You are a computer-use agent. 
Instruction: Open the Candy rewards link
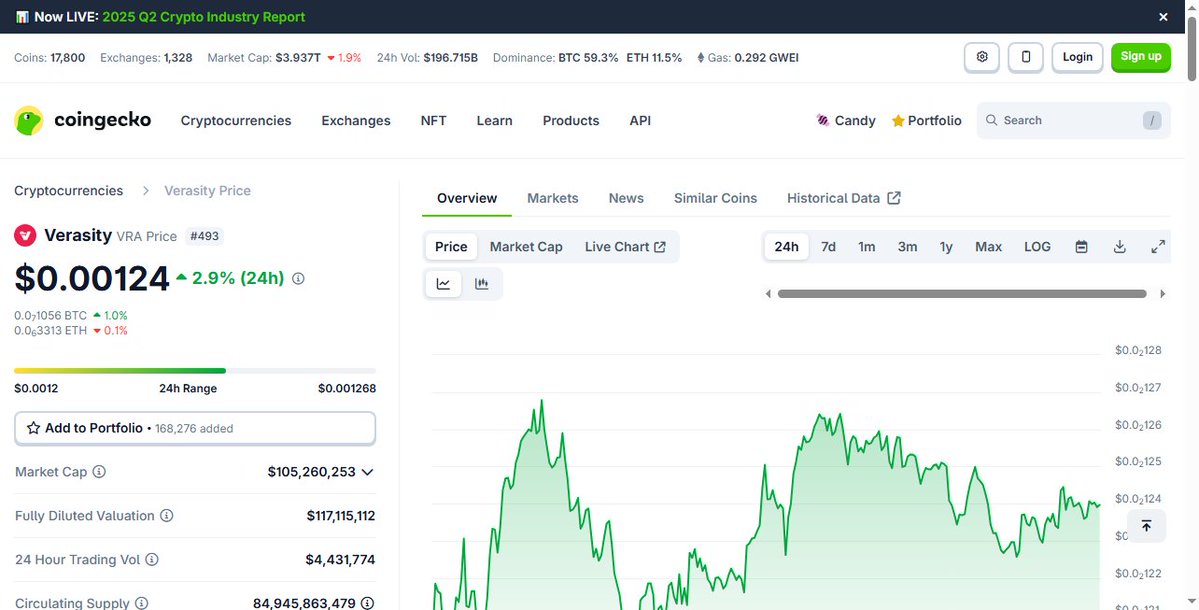tap(846, 121)
